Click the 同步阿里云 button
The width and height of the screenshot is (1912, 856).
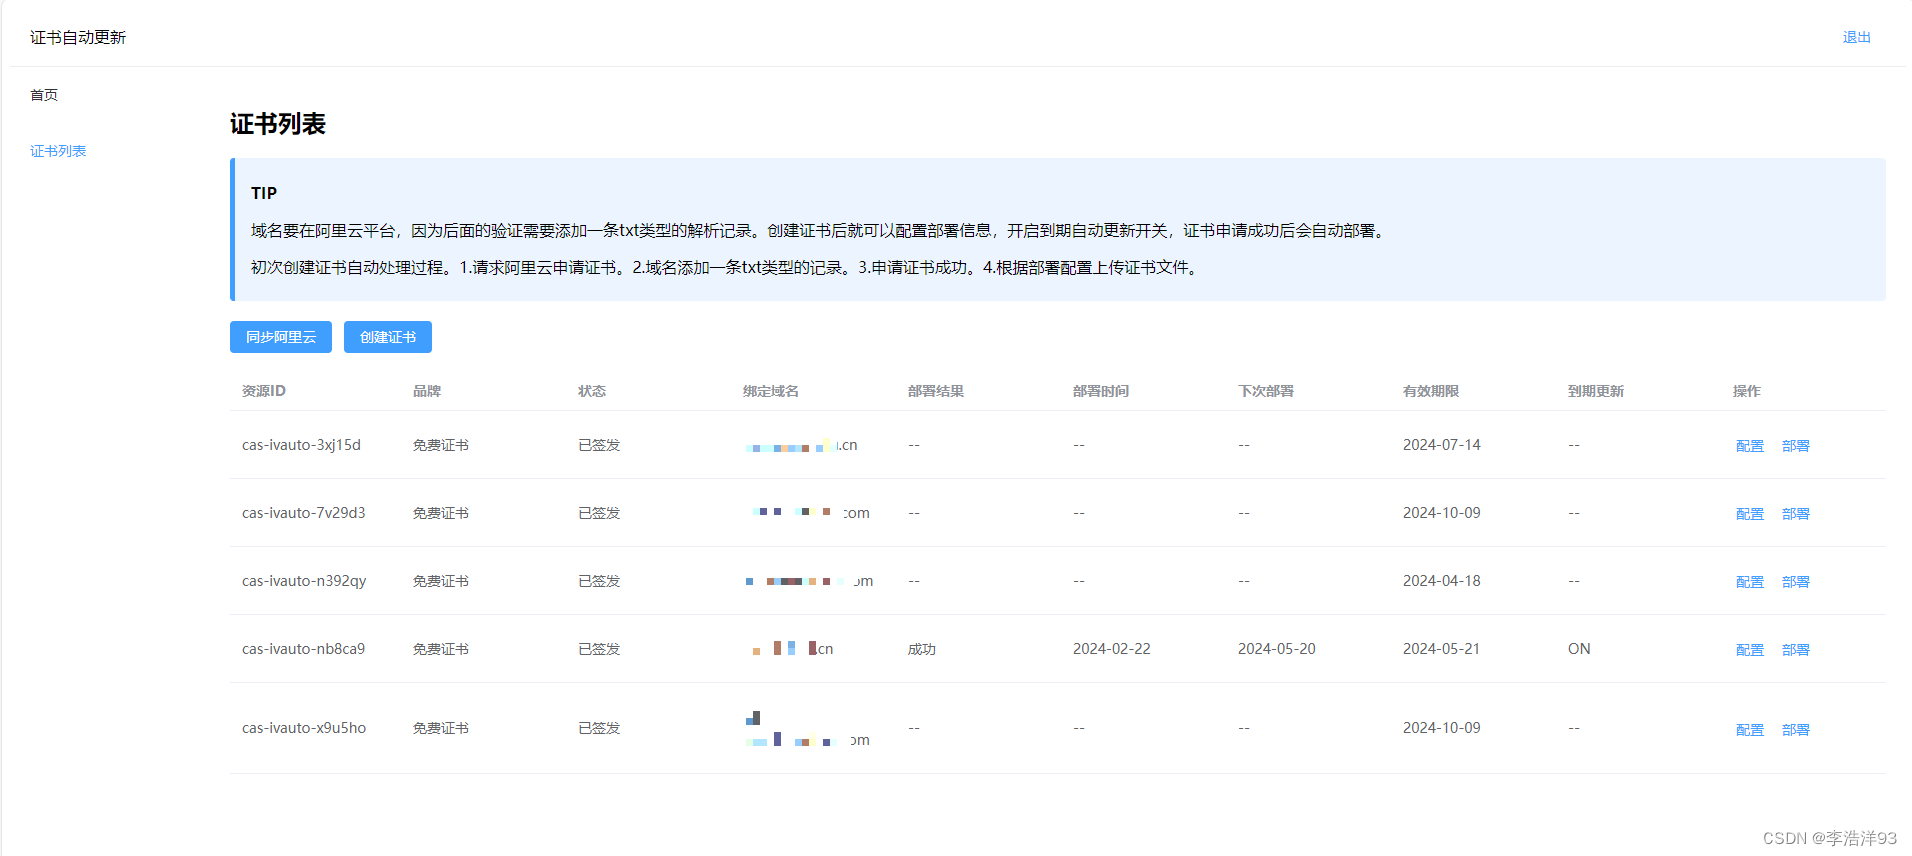(281, 337)
